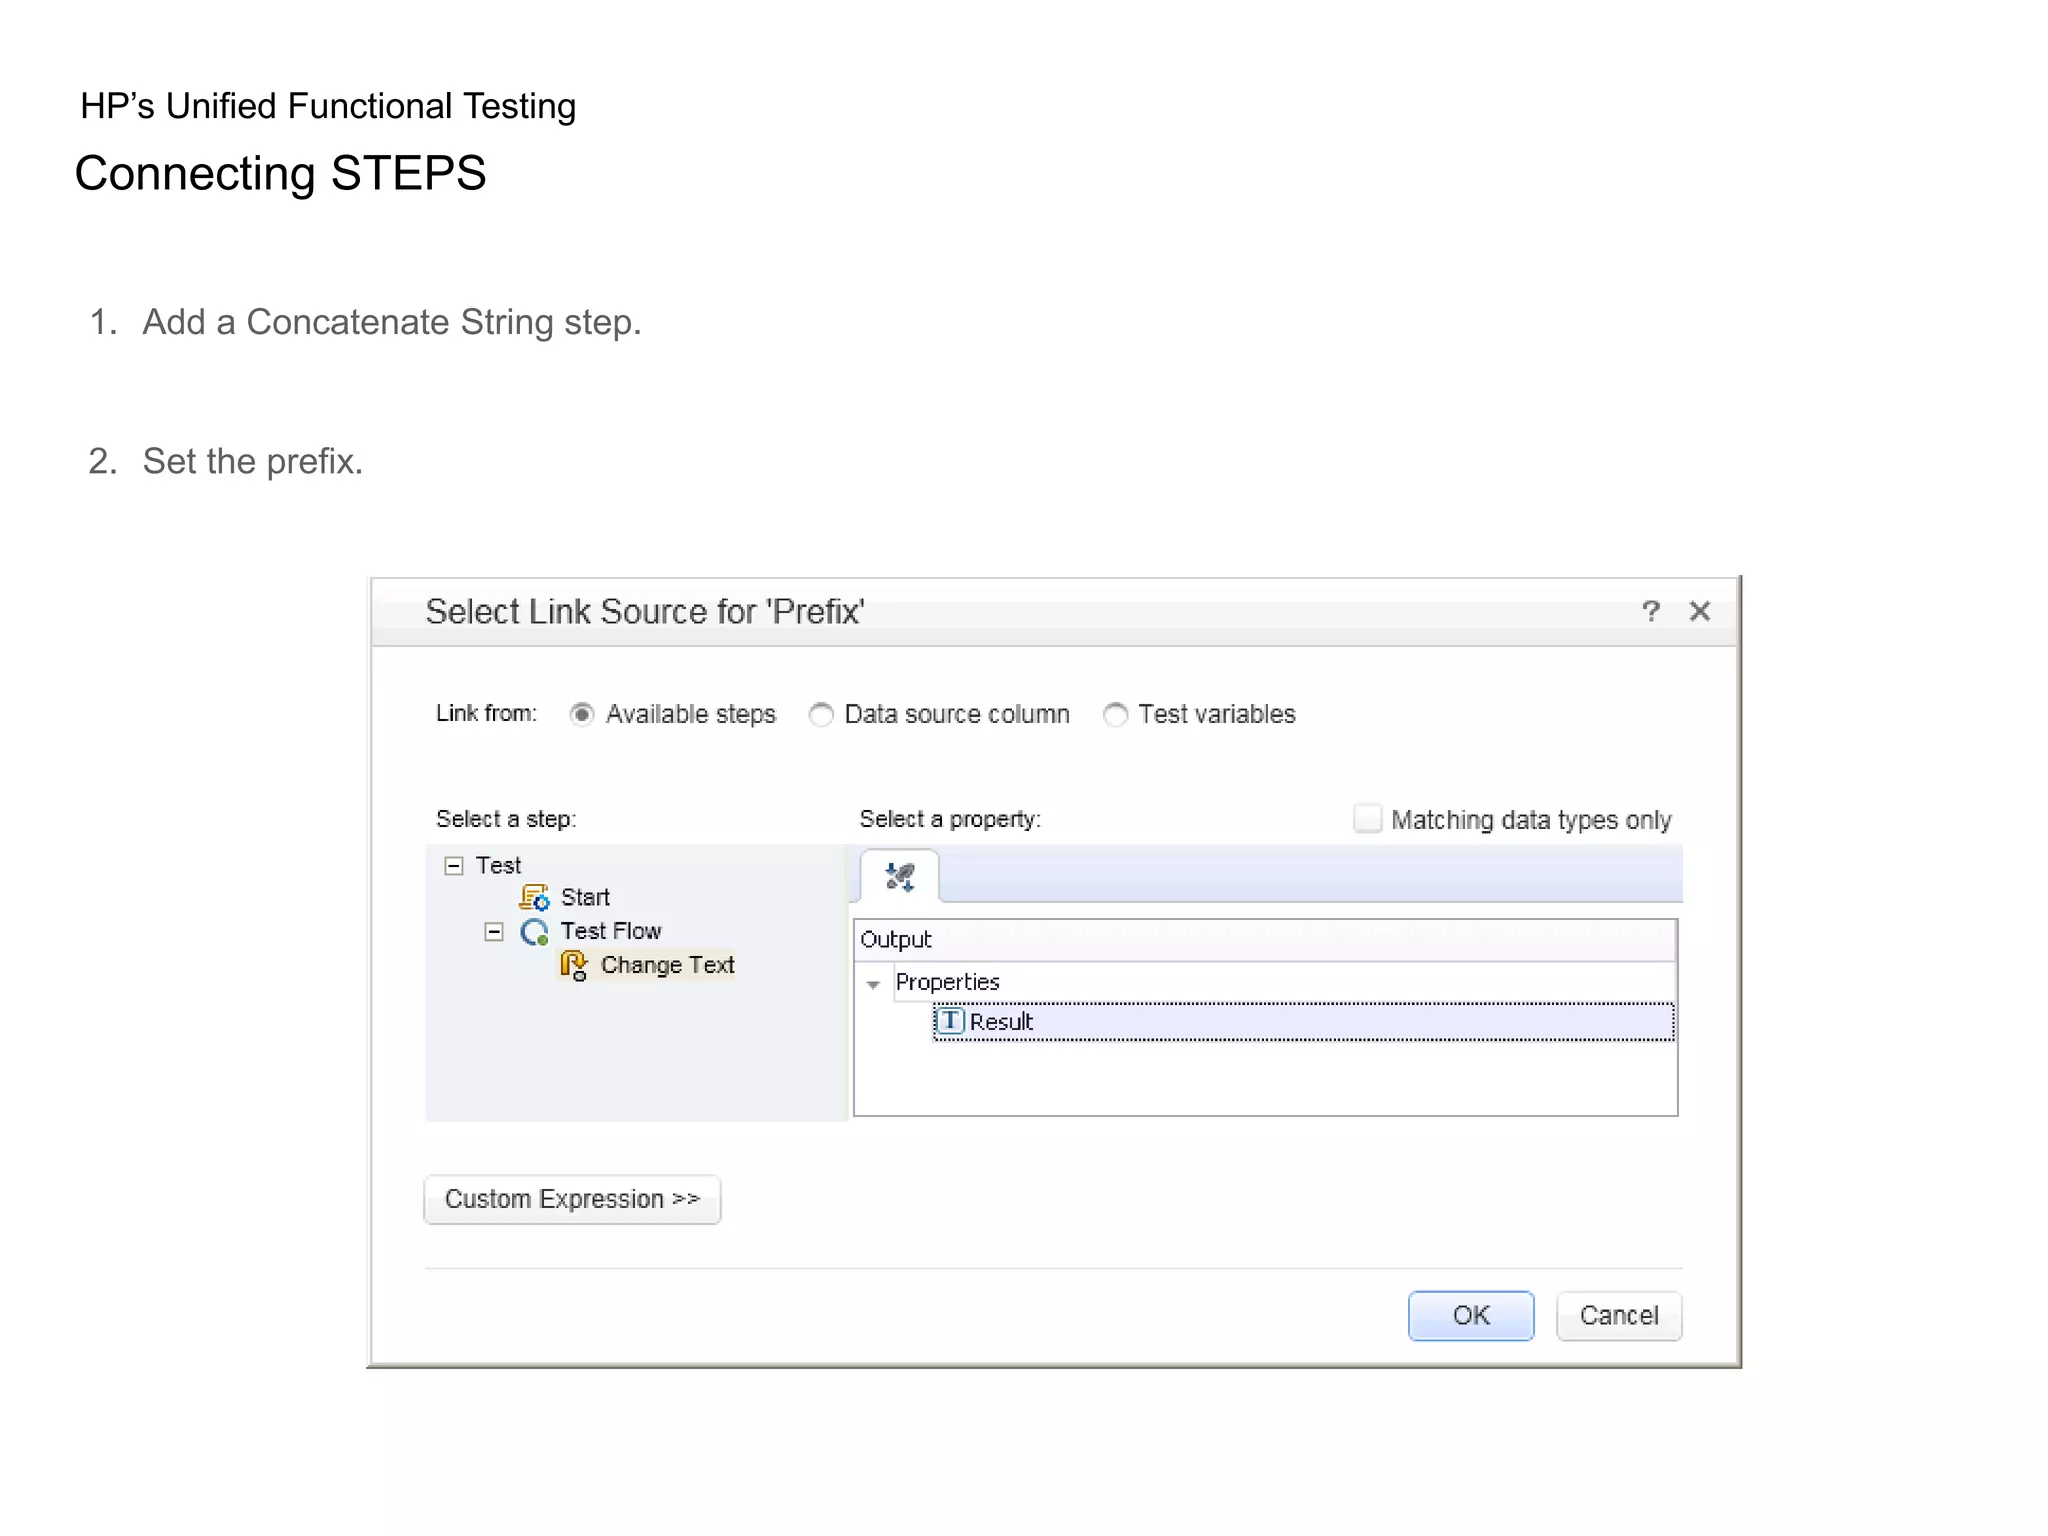Select the Test Flow label
This screenshot has width=2048, height=1536.
[611, 931]
